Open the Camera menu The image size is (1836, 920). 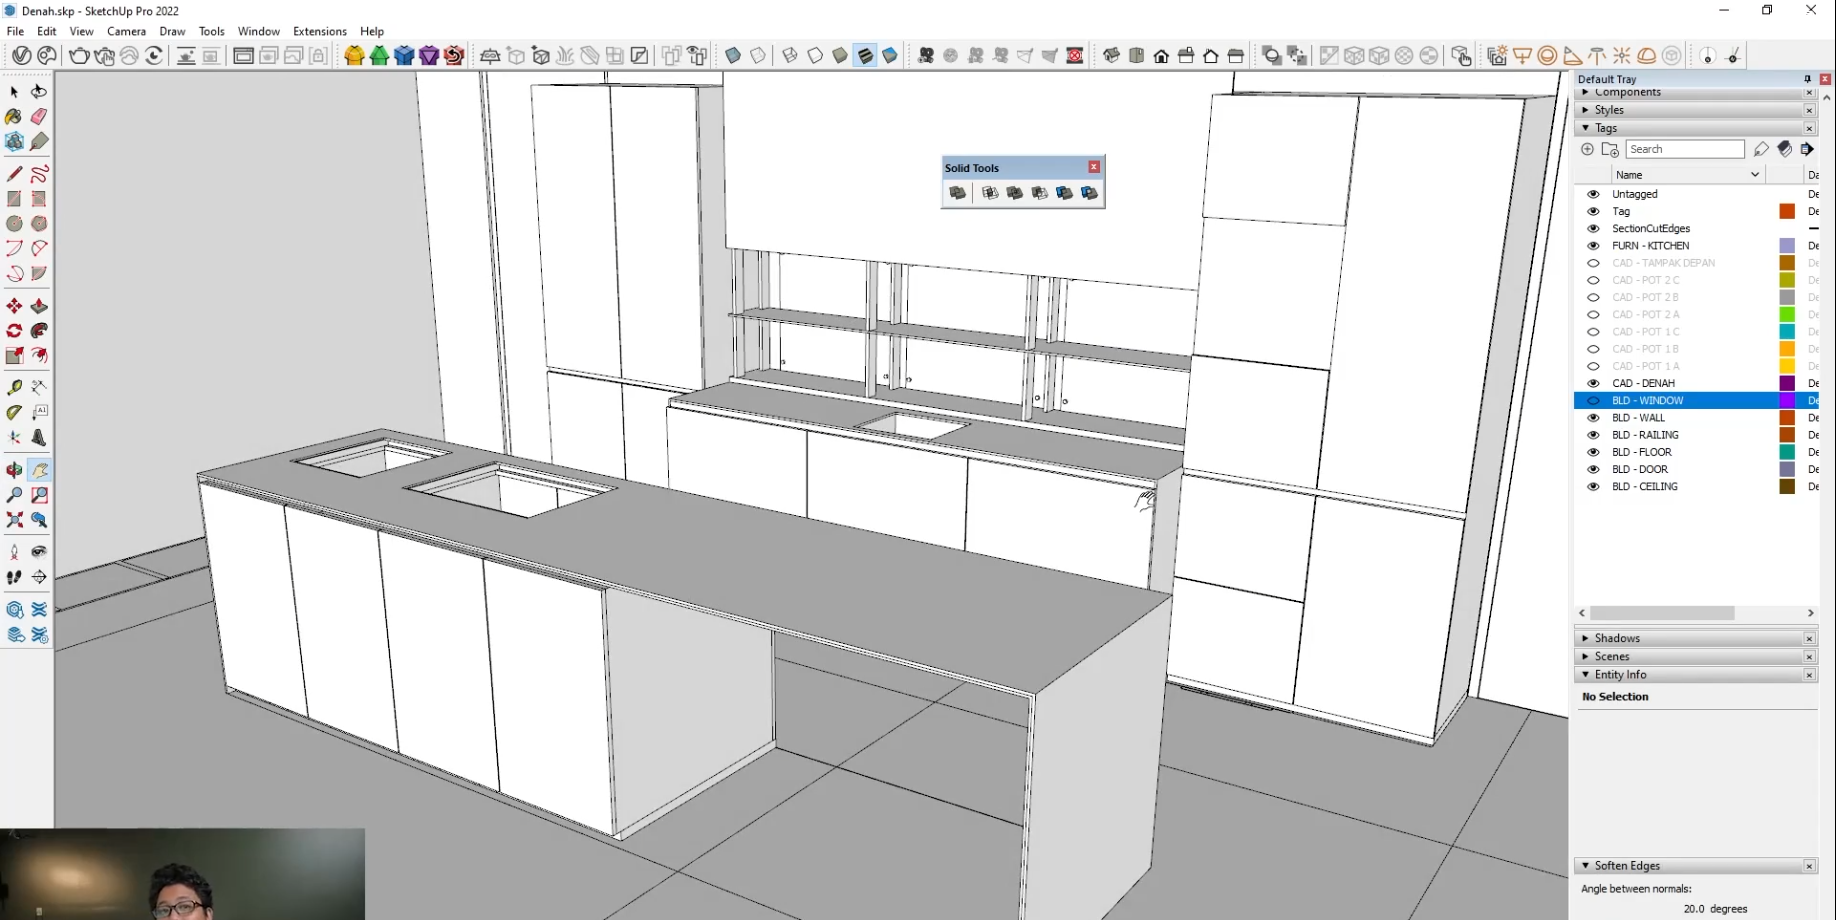(126, 31)
